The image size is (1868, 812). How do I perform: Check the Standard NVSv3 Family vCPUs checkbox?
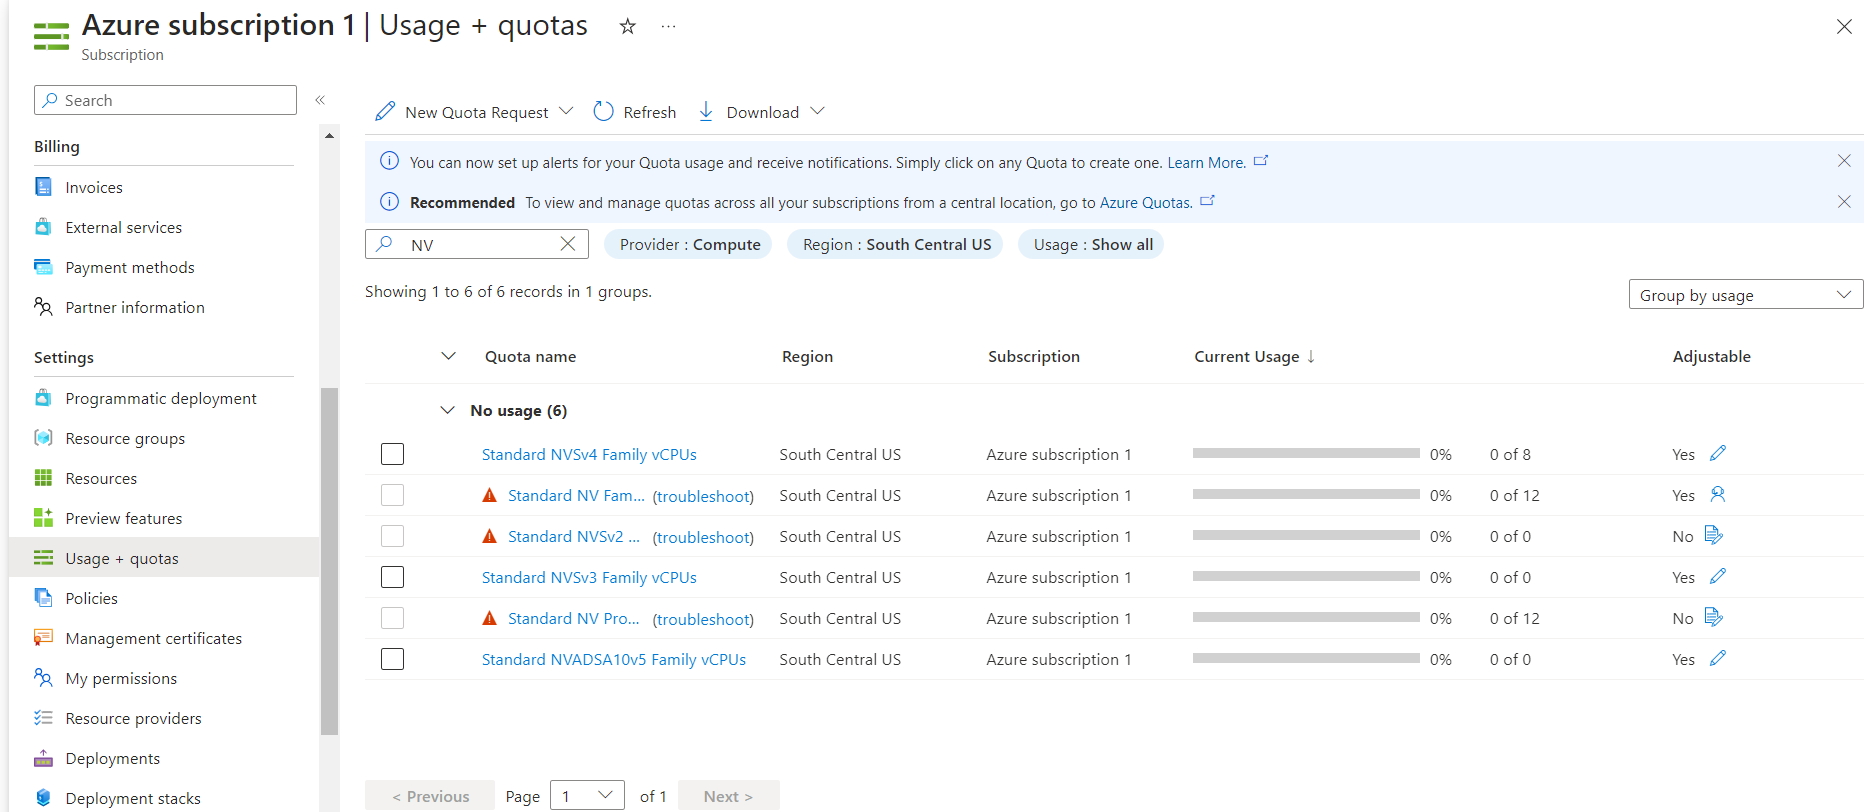pos(393,577)
